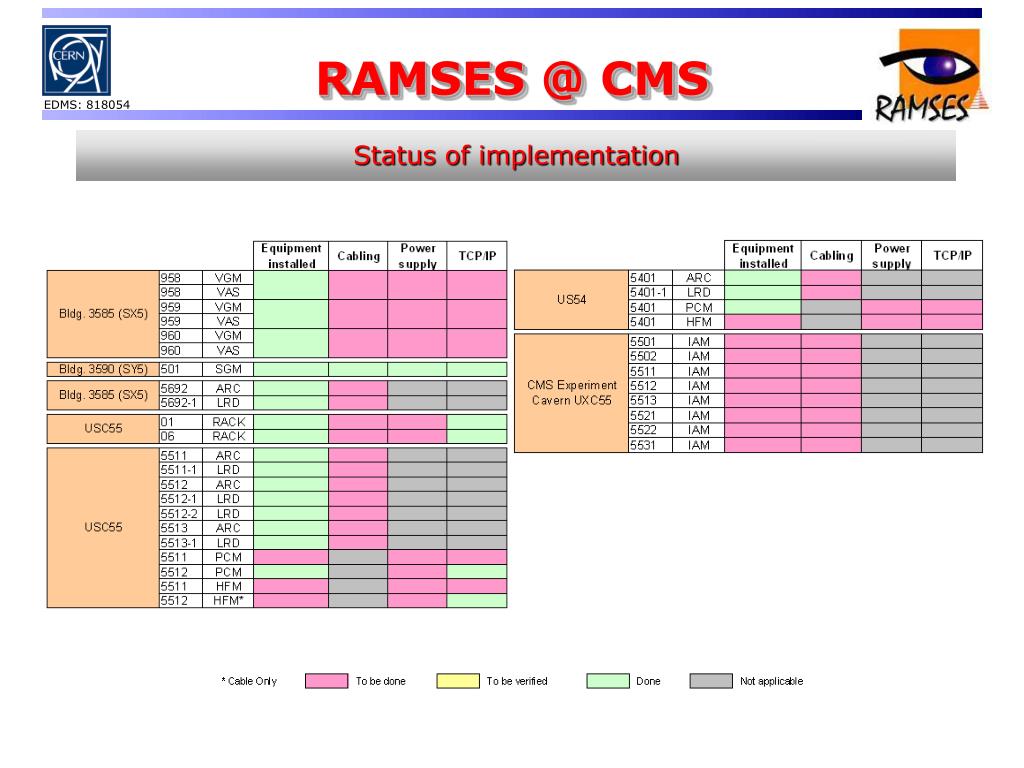Image resolution: width=1024 pixels, height=768 pixels.
Task: Select the '5512-2' number cell
Action: point(181,514)
